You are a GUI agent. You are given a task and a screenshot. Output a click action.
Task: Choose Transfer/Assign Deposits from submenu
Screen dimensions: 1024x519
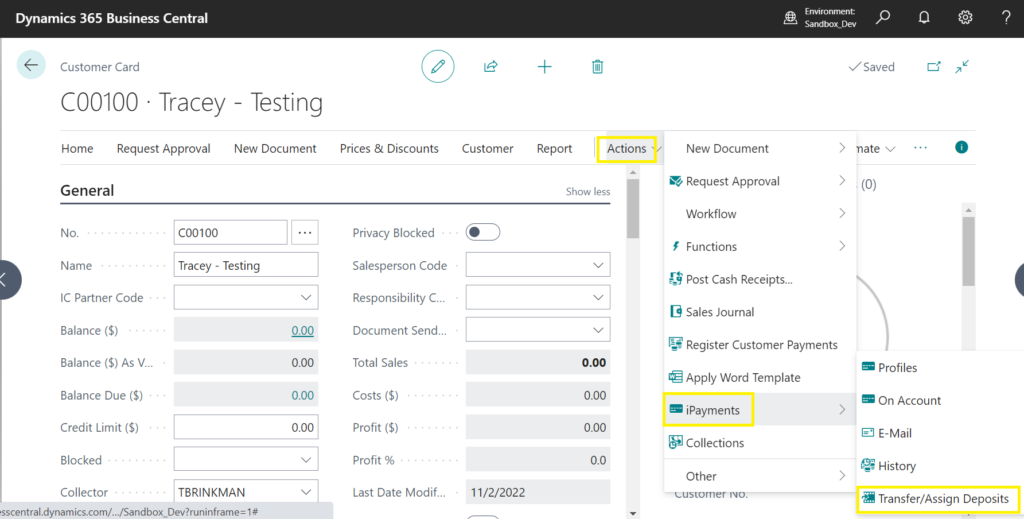[x=942, y=498]
